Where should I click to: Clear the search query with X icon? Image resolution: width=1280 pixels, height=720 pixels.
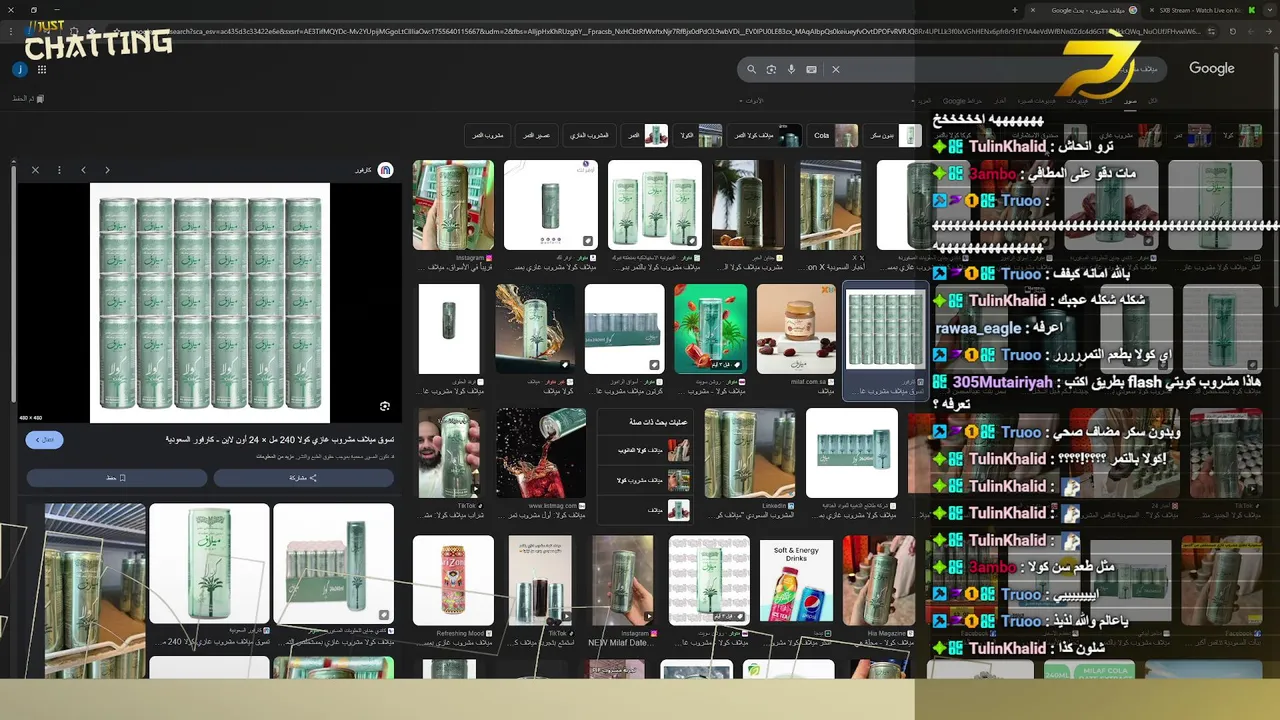836,69
